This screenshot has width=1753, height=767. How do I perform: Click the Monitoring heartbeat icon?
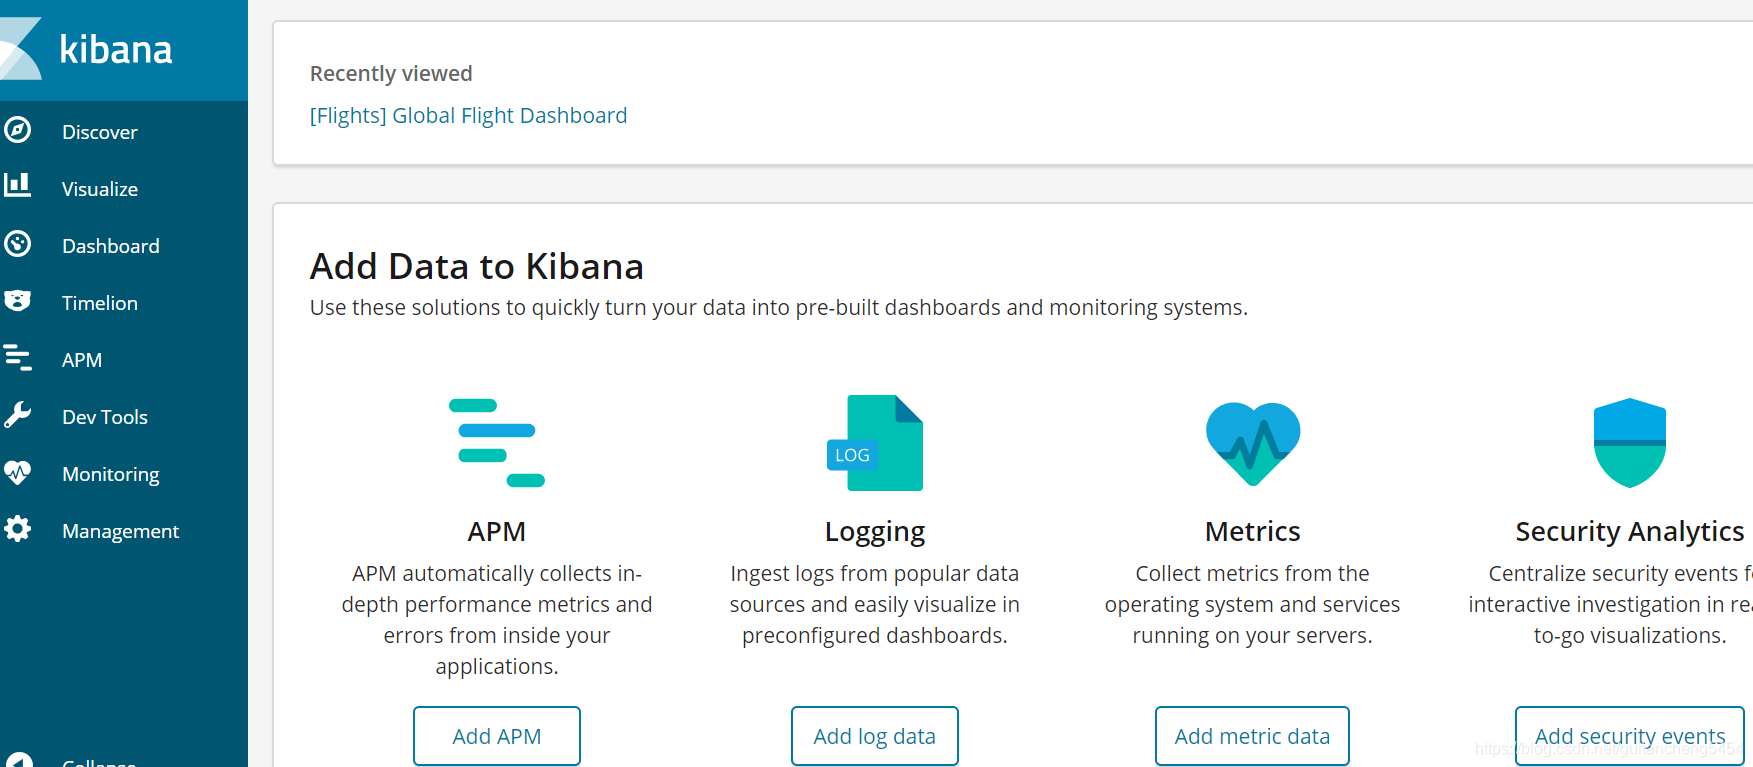pyautogui.click(x=17, y=472)
